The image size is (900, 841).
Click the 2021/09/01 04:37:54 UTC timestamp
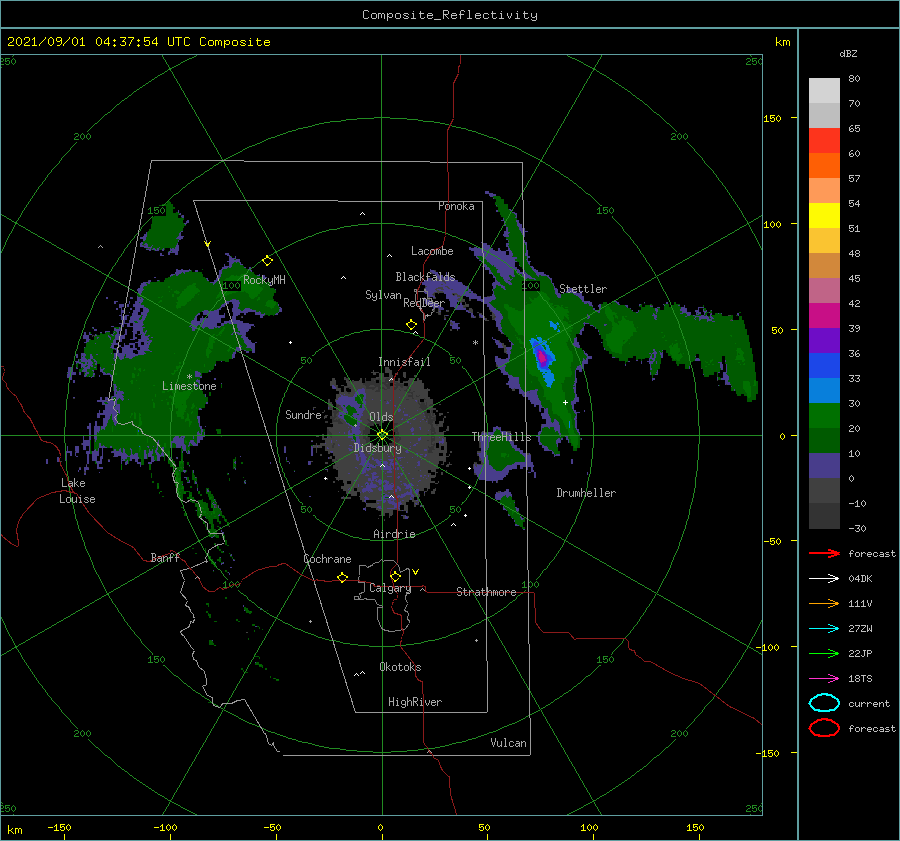point(138,42)
